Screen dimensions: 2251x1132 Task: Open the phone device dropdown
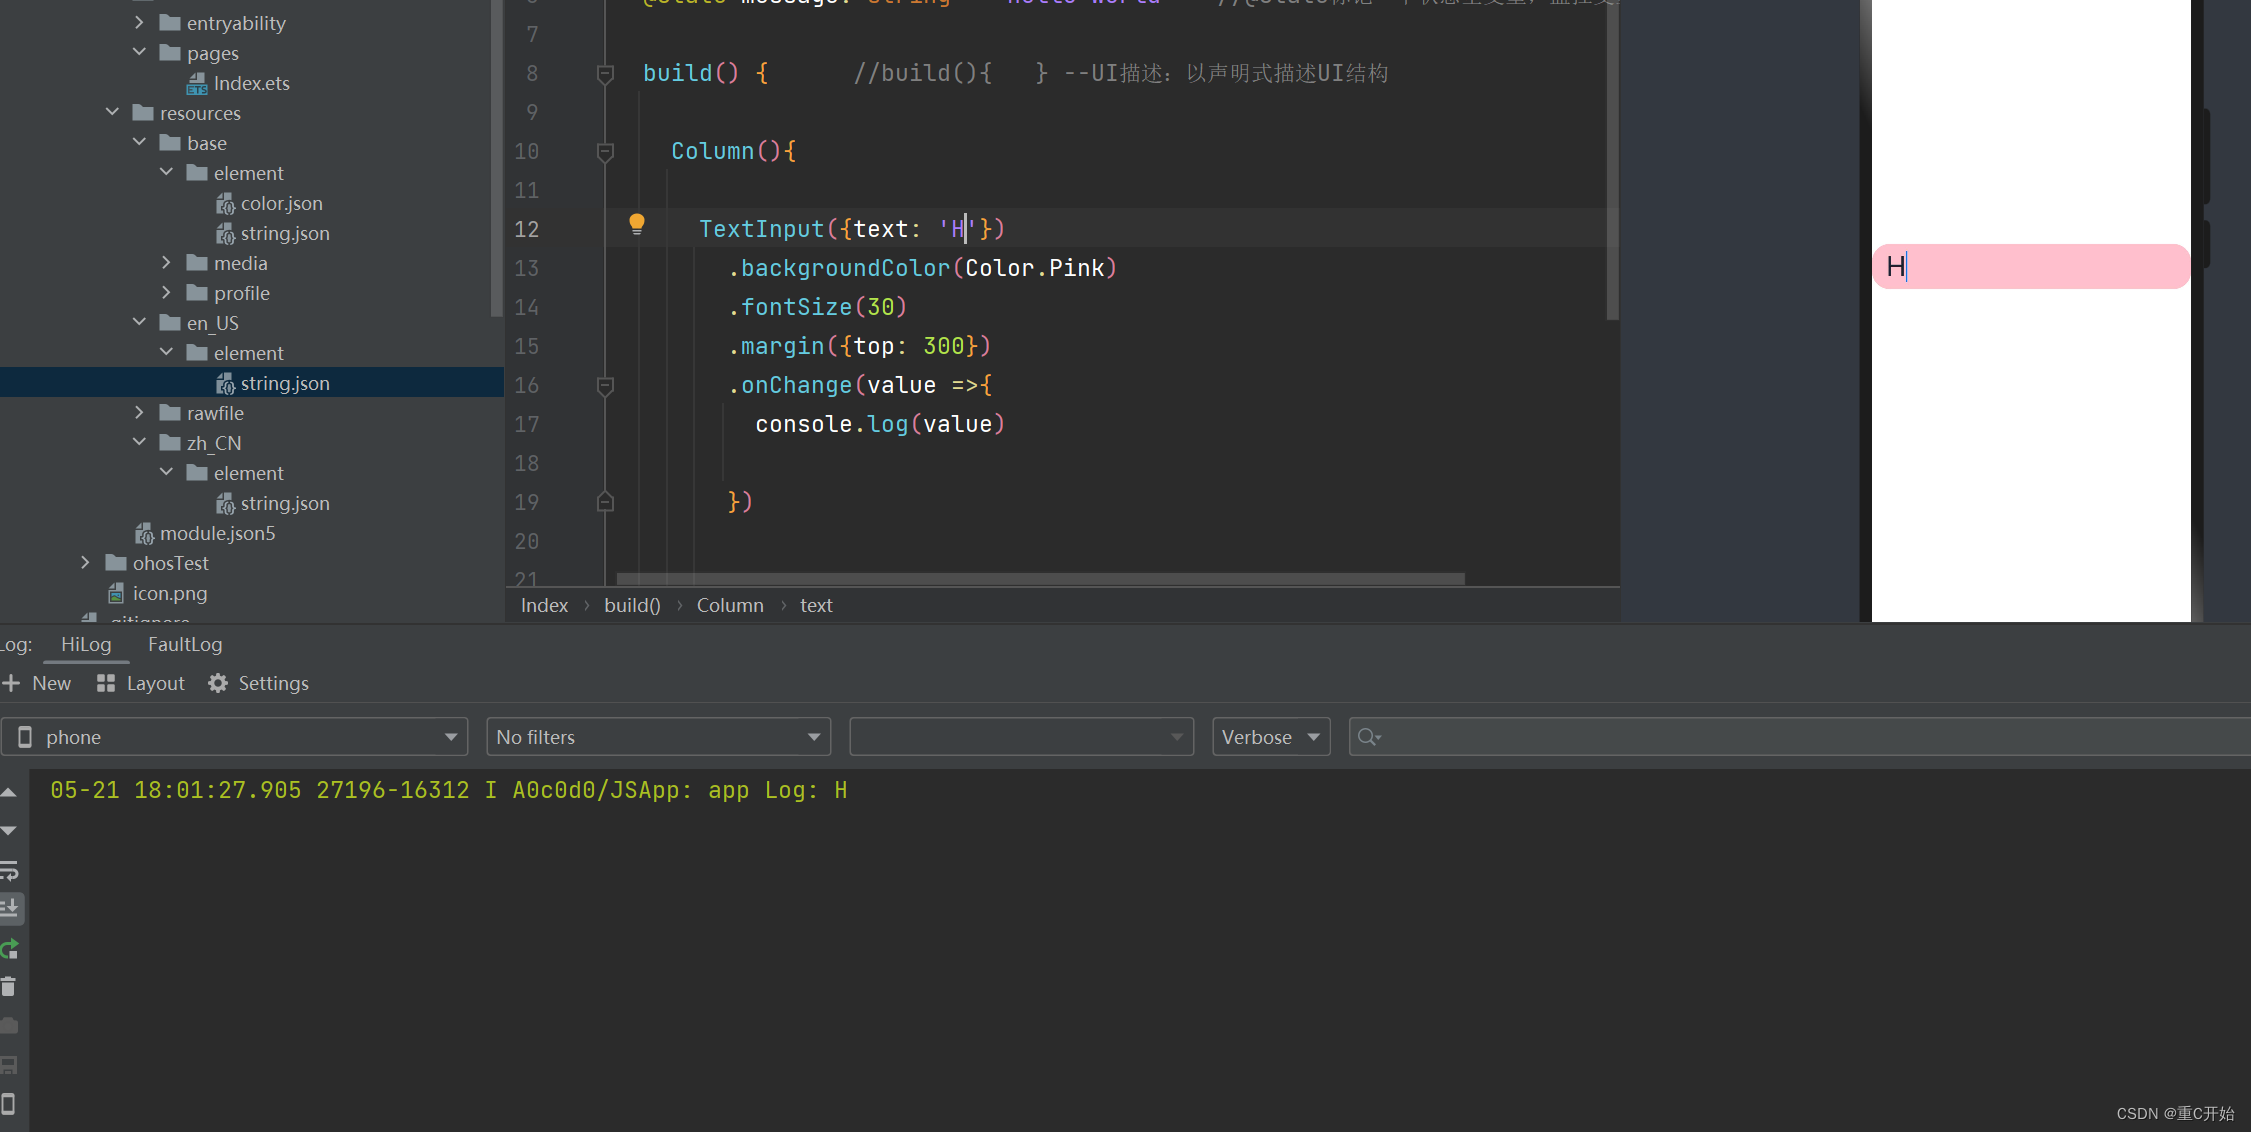(x=234, y=737)
